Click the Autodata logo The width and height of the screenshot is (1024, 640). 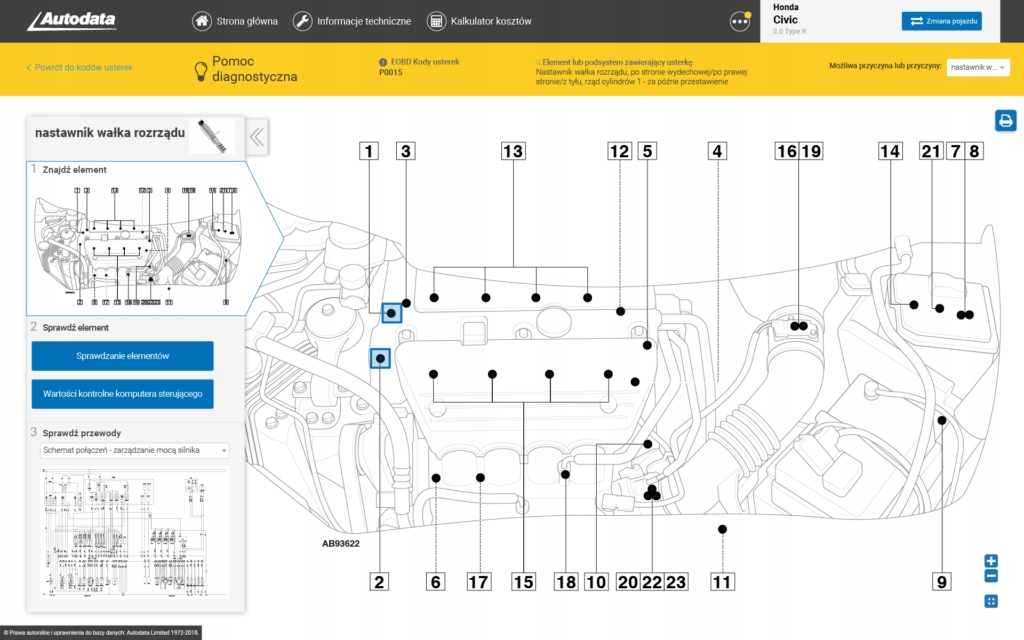pyautogui.click(x=70, y=18)
